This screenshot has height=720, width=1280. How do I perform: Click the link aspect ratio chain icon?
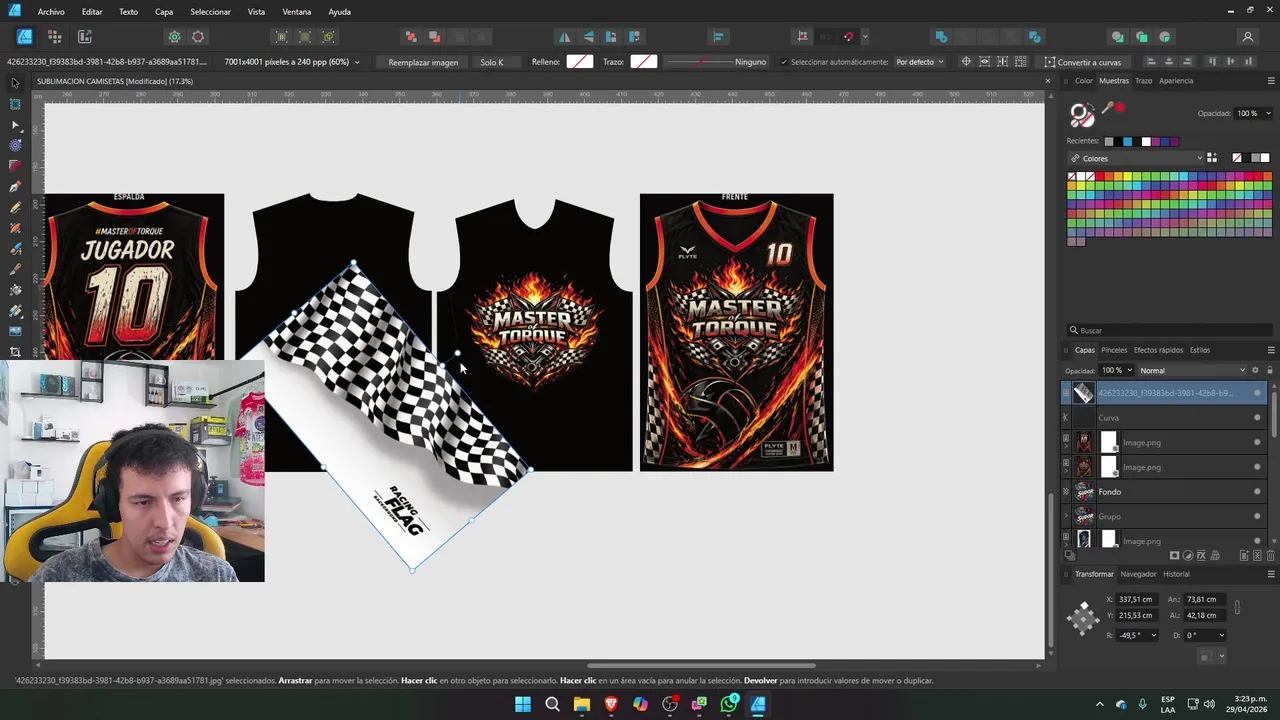(x=1237, y=607)
